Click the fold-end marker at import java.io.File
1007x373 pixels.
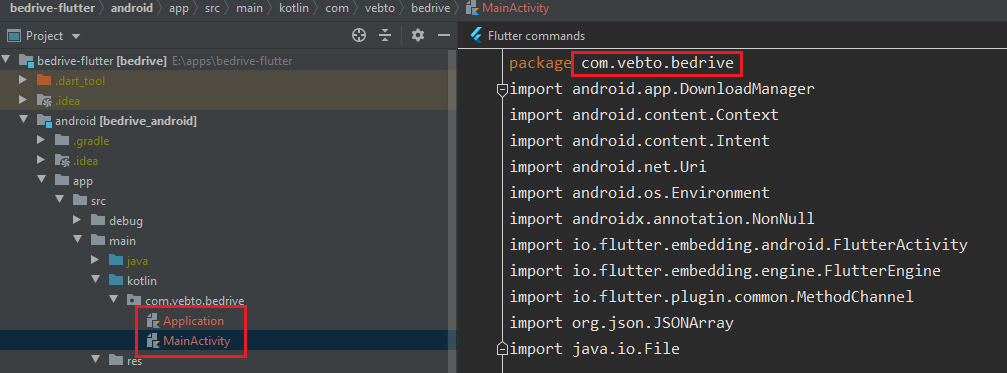pyautogui.click(x=502, y=349)
